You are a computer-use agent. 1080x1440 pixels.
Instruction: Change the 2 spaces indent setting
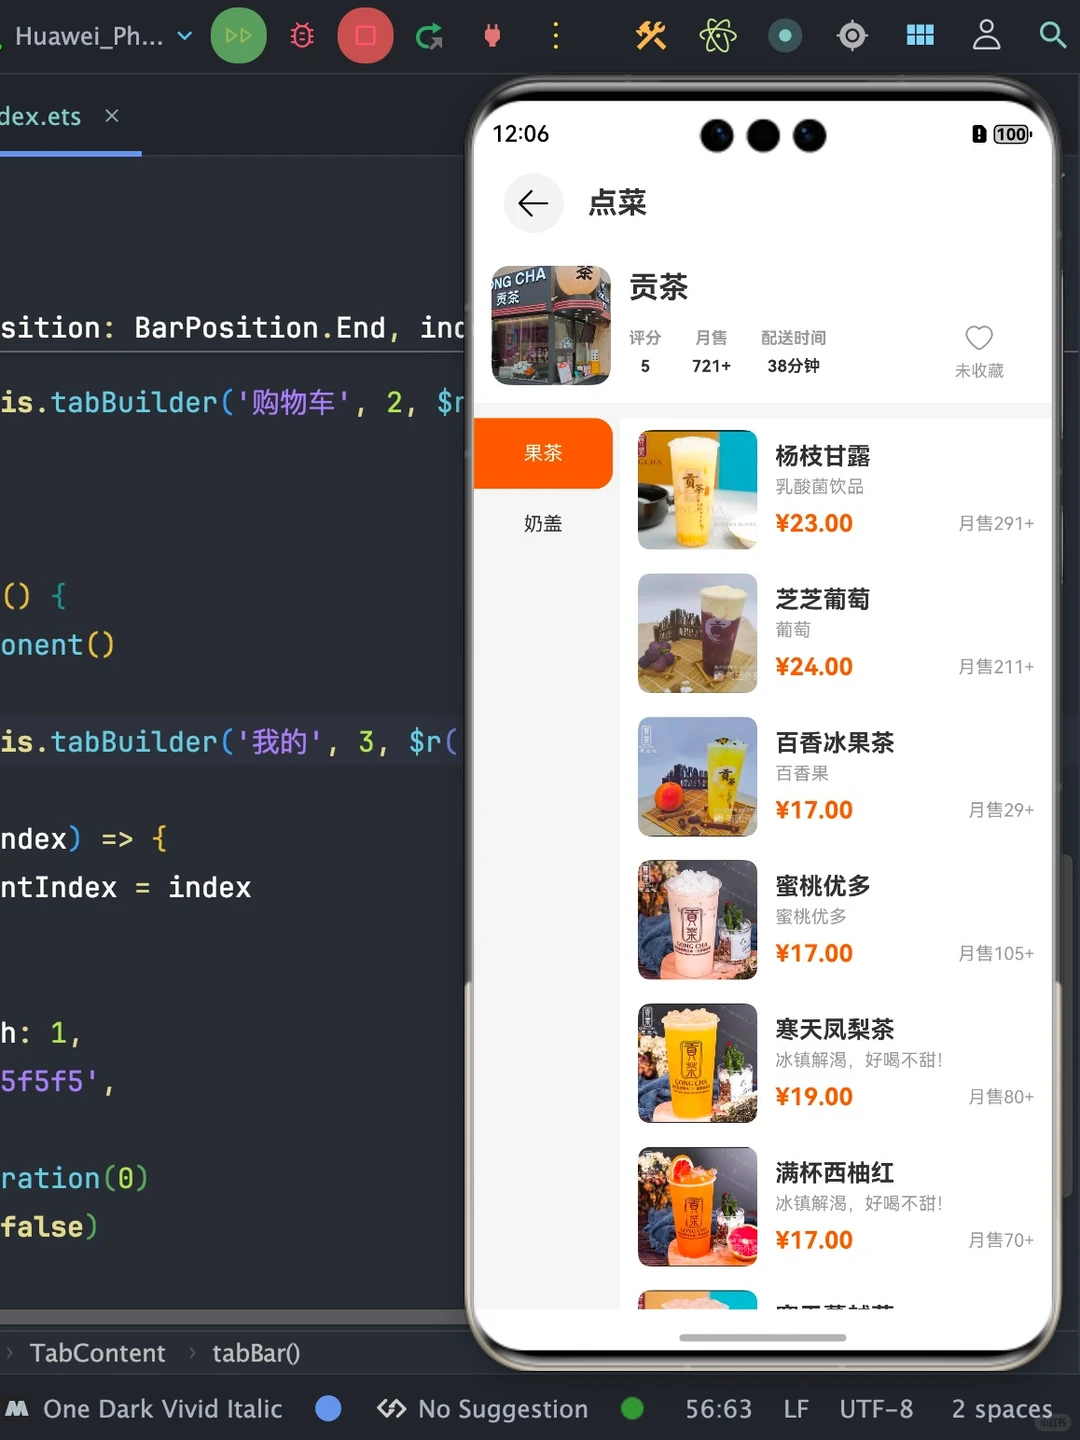1002,1409
